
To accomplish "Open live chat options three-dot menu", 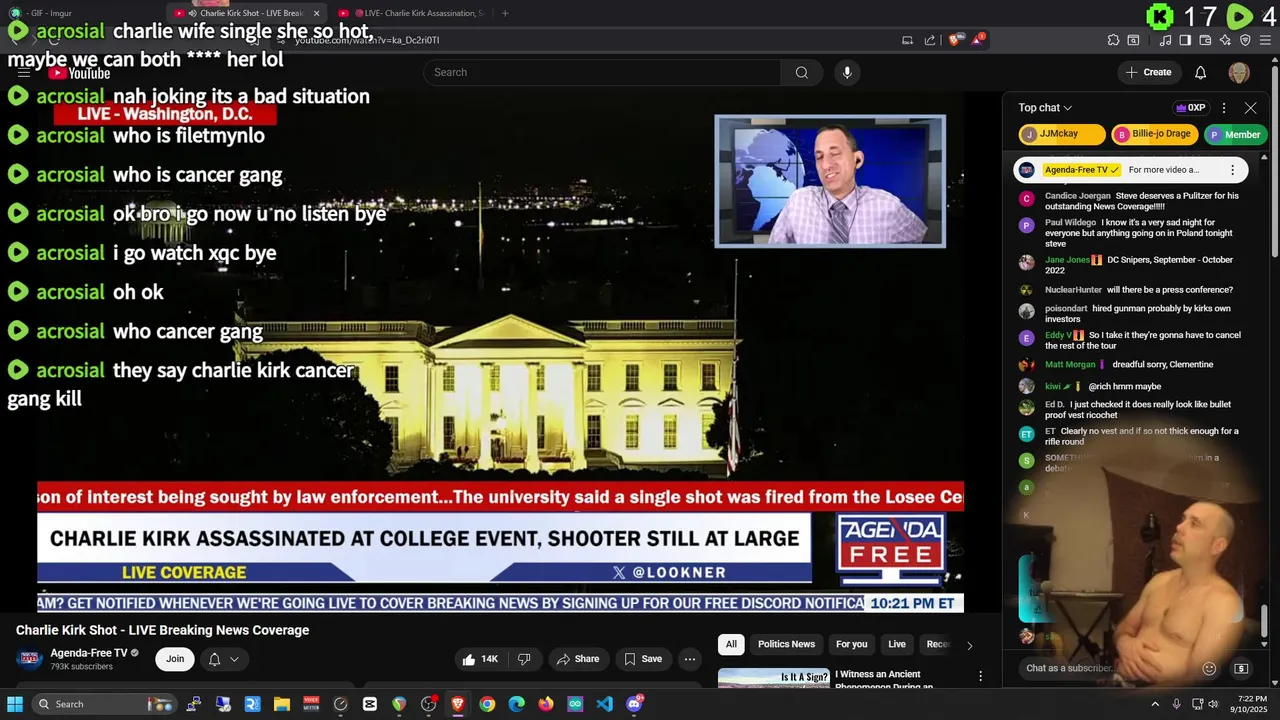I will (1223, 108).
